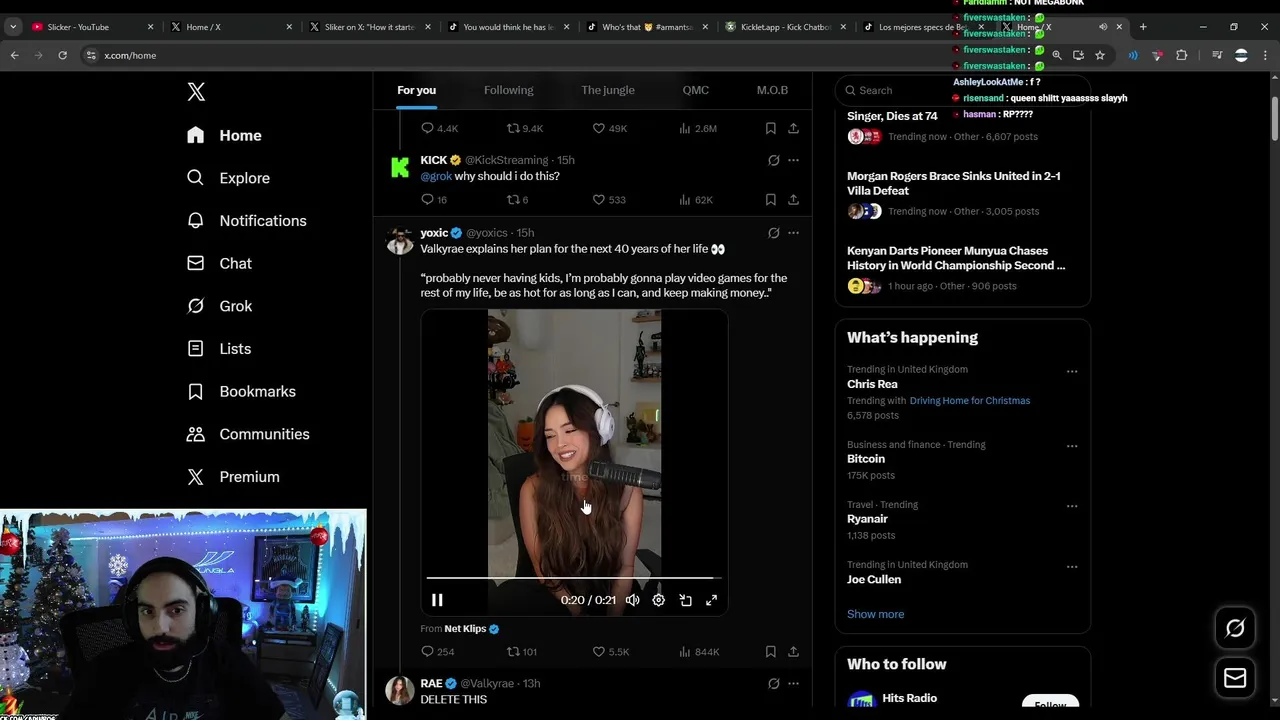Open the Driving Home for Christmas link

pyautogui.click(x=969, y=401)
